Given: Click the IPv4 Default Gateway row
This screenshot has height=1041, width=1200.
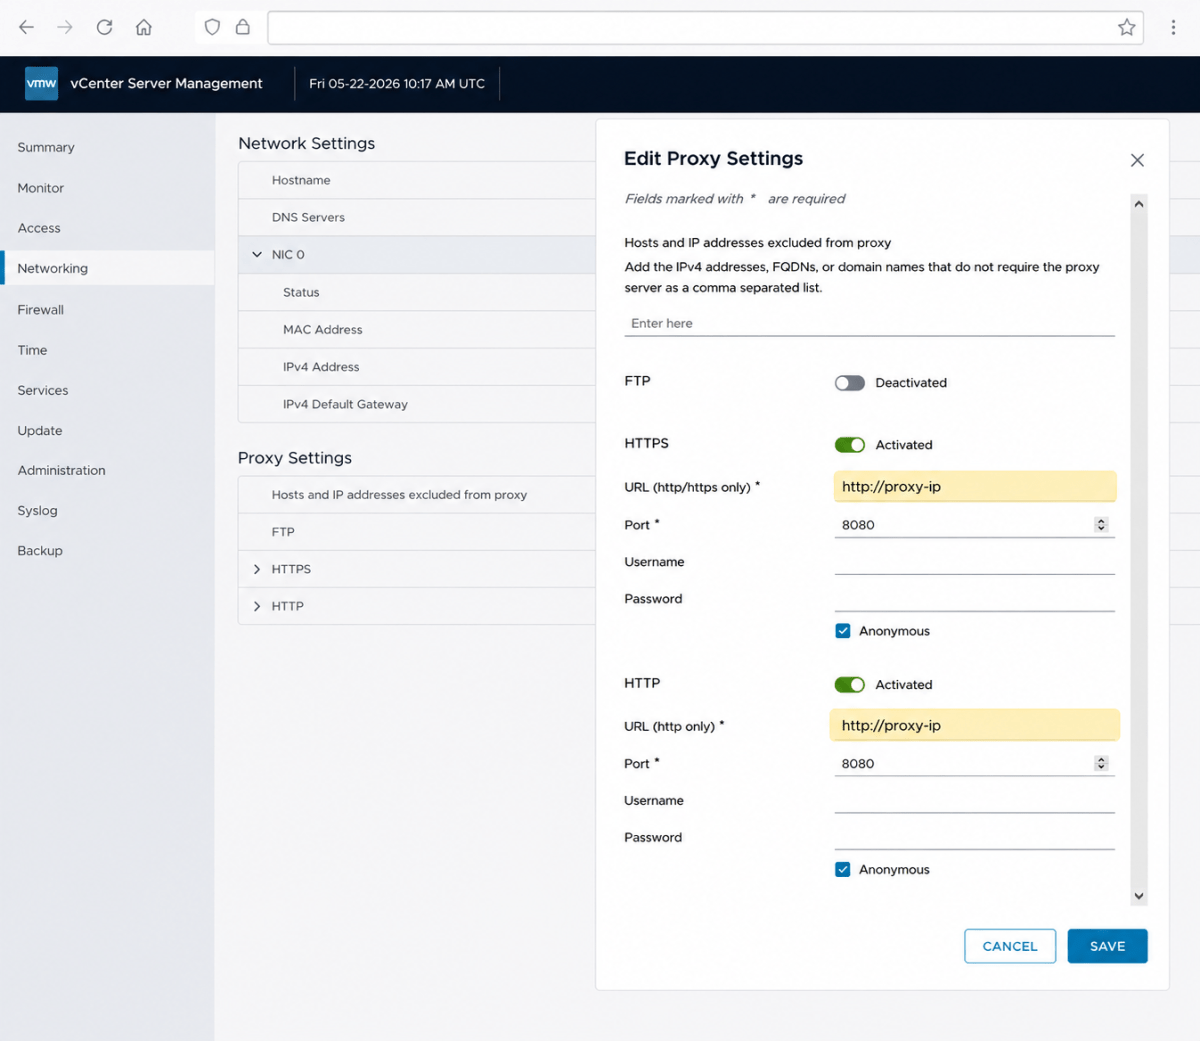Looking at the screenshot, I should coord(417,404).
